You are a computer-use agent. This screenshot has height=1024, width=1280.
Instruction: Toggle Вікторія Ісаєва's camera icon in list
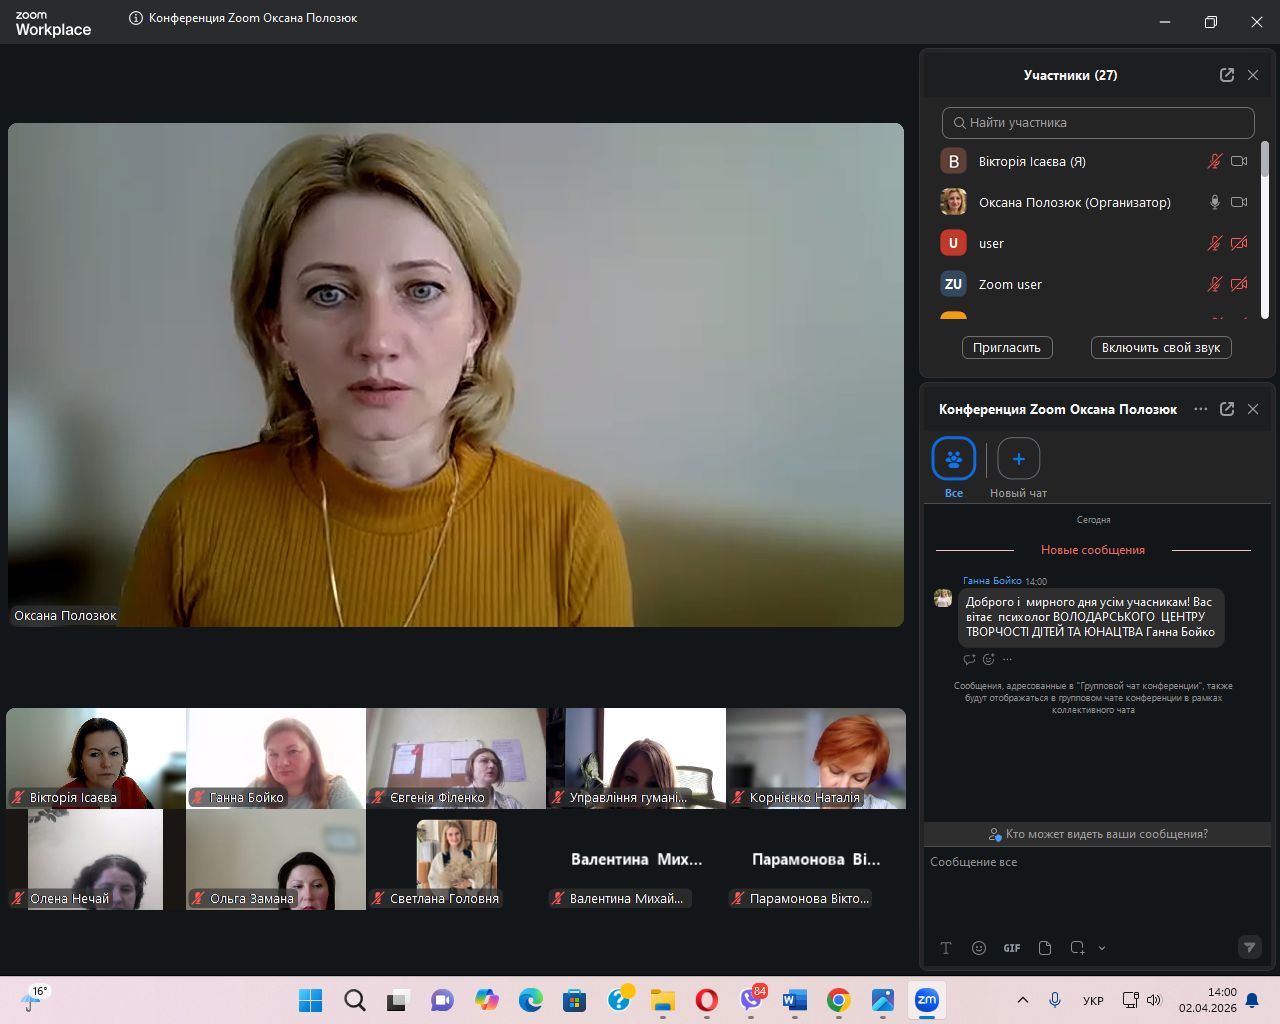point(1239,161)
